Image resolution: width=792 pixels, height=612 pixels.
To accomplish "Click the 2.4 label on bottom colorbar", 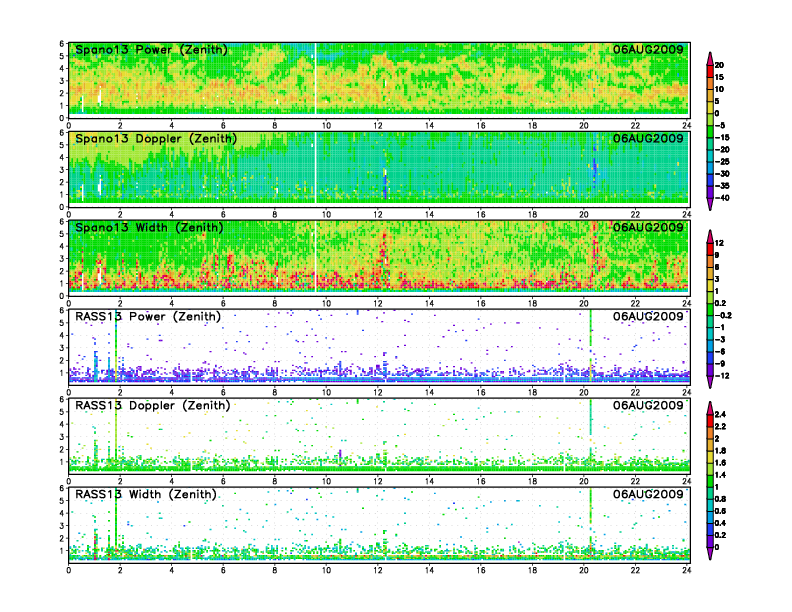I will (x=720, y=414).
